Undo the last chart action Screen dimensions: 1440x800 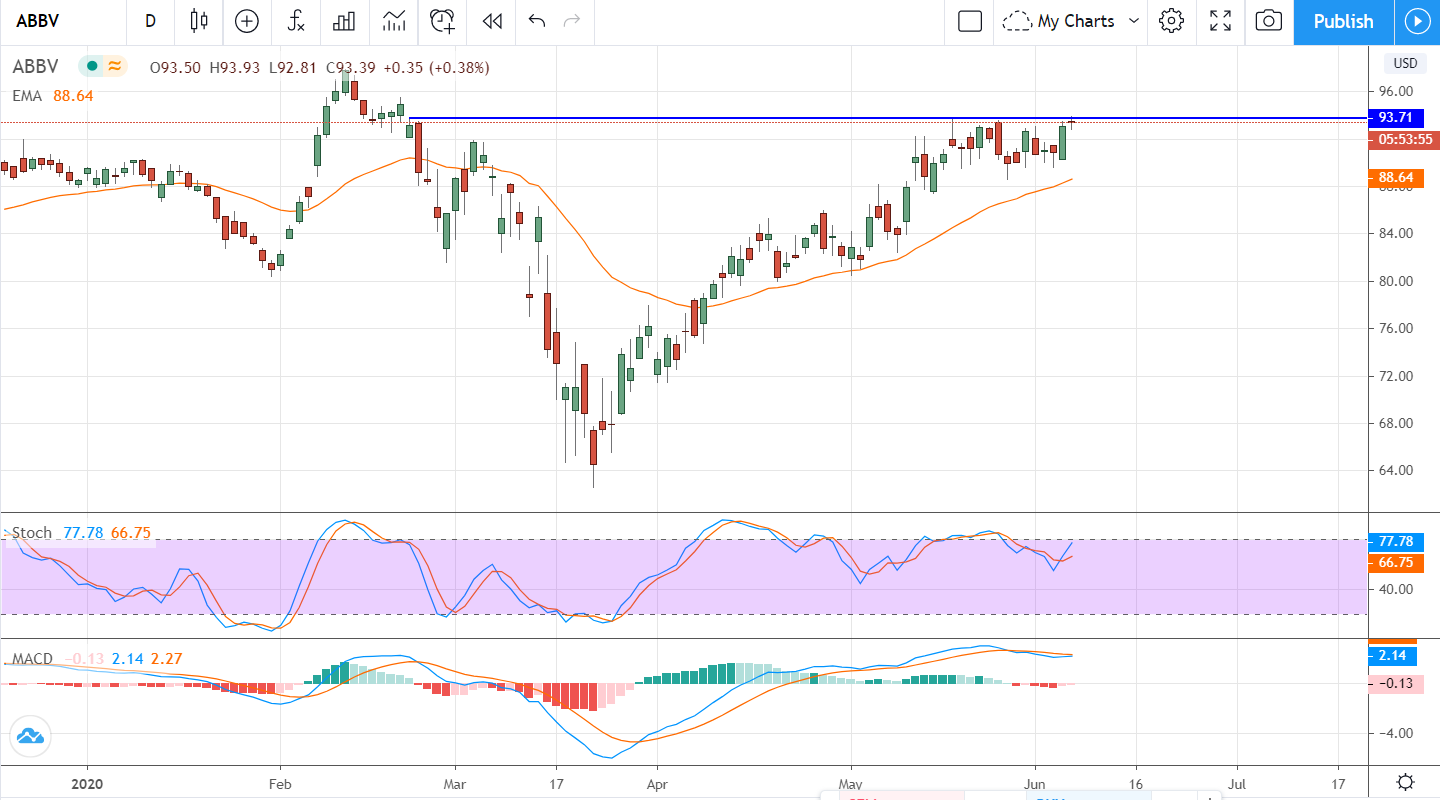(x=537, y=21)
